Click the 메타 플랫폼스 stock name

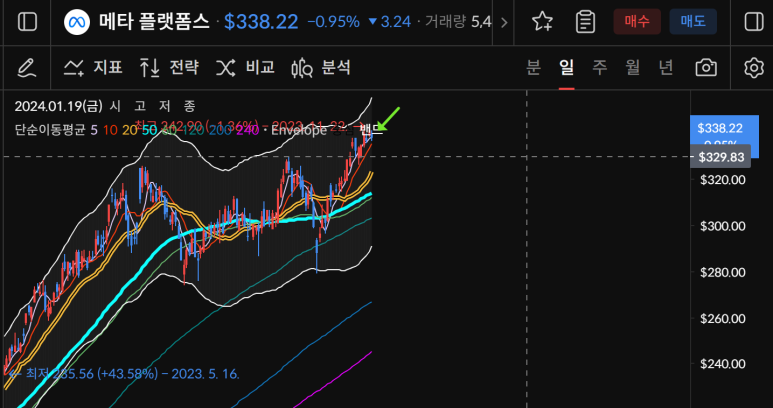pos(154,22)
